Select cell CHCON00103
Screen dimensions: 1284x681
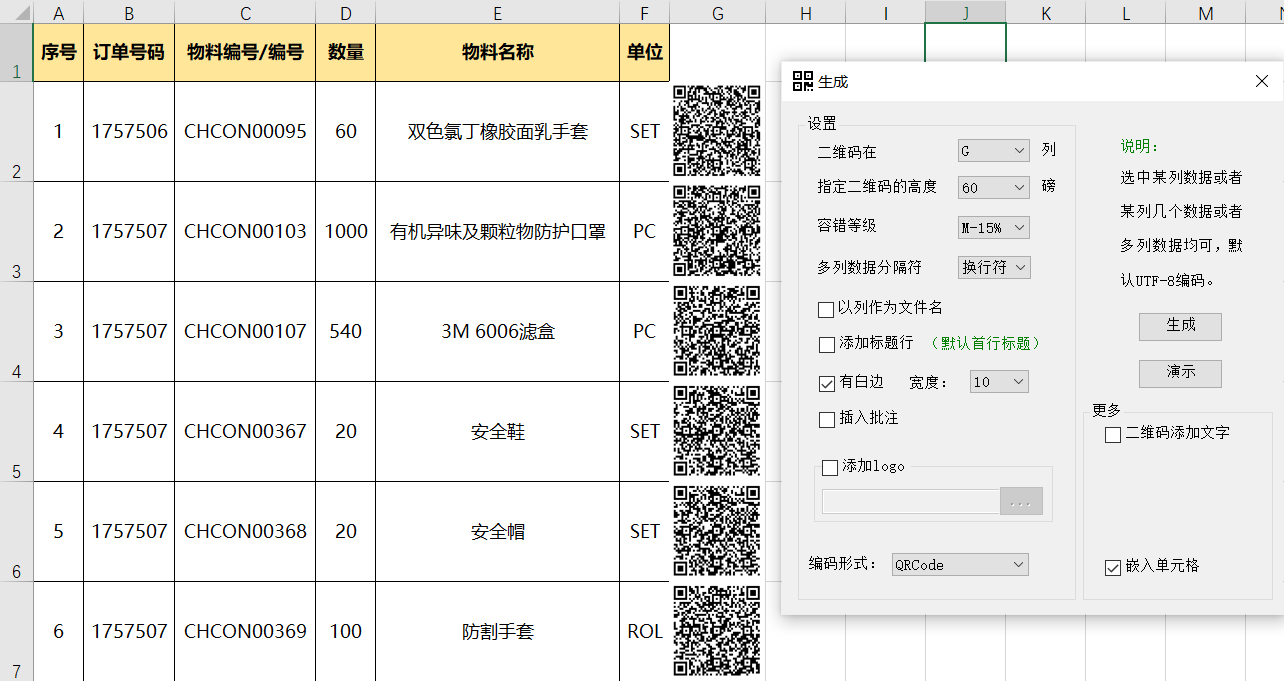point(245,232)
